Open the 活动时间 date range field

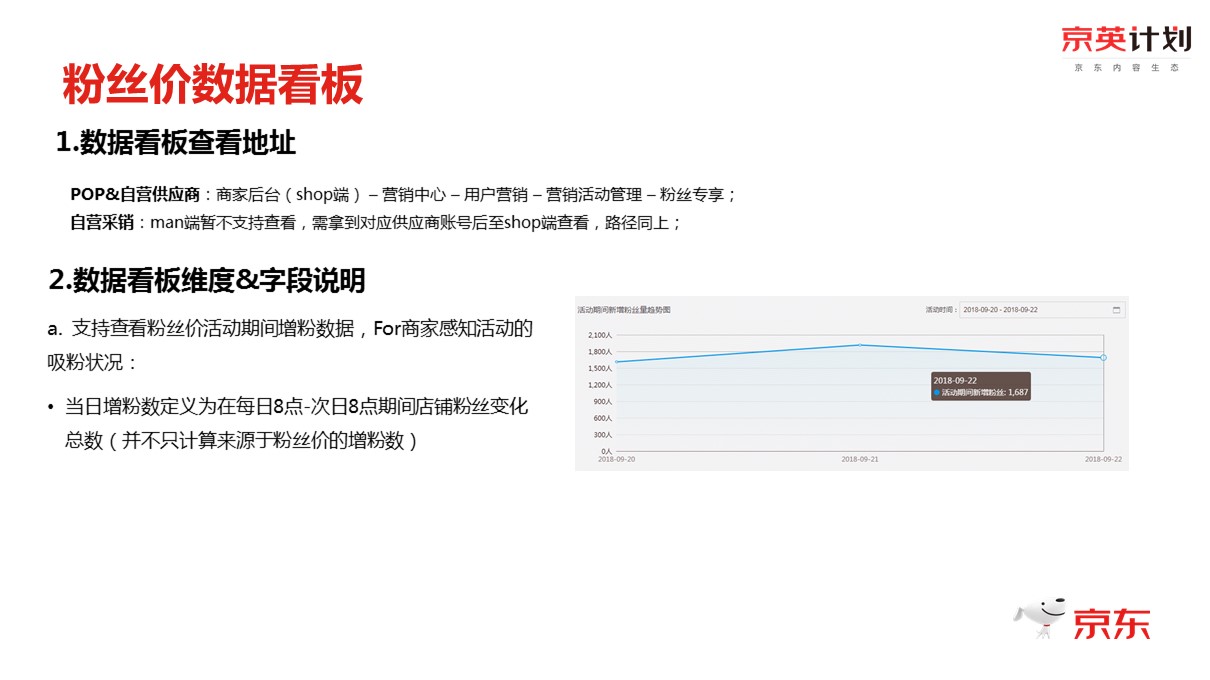(1035, 310)
